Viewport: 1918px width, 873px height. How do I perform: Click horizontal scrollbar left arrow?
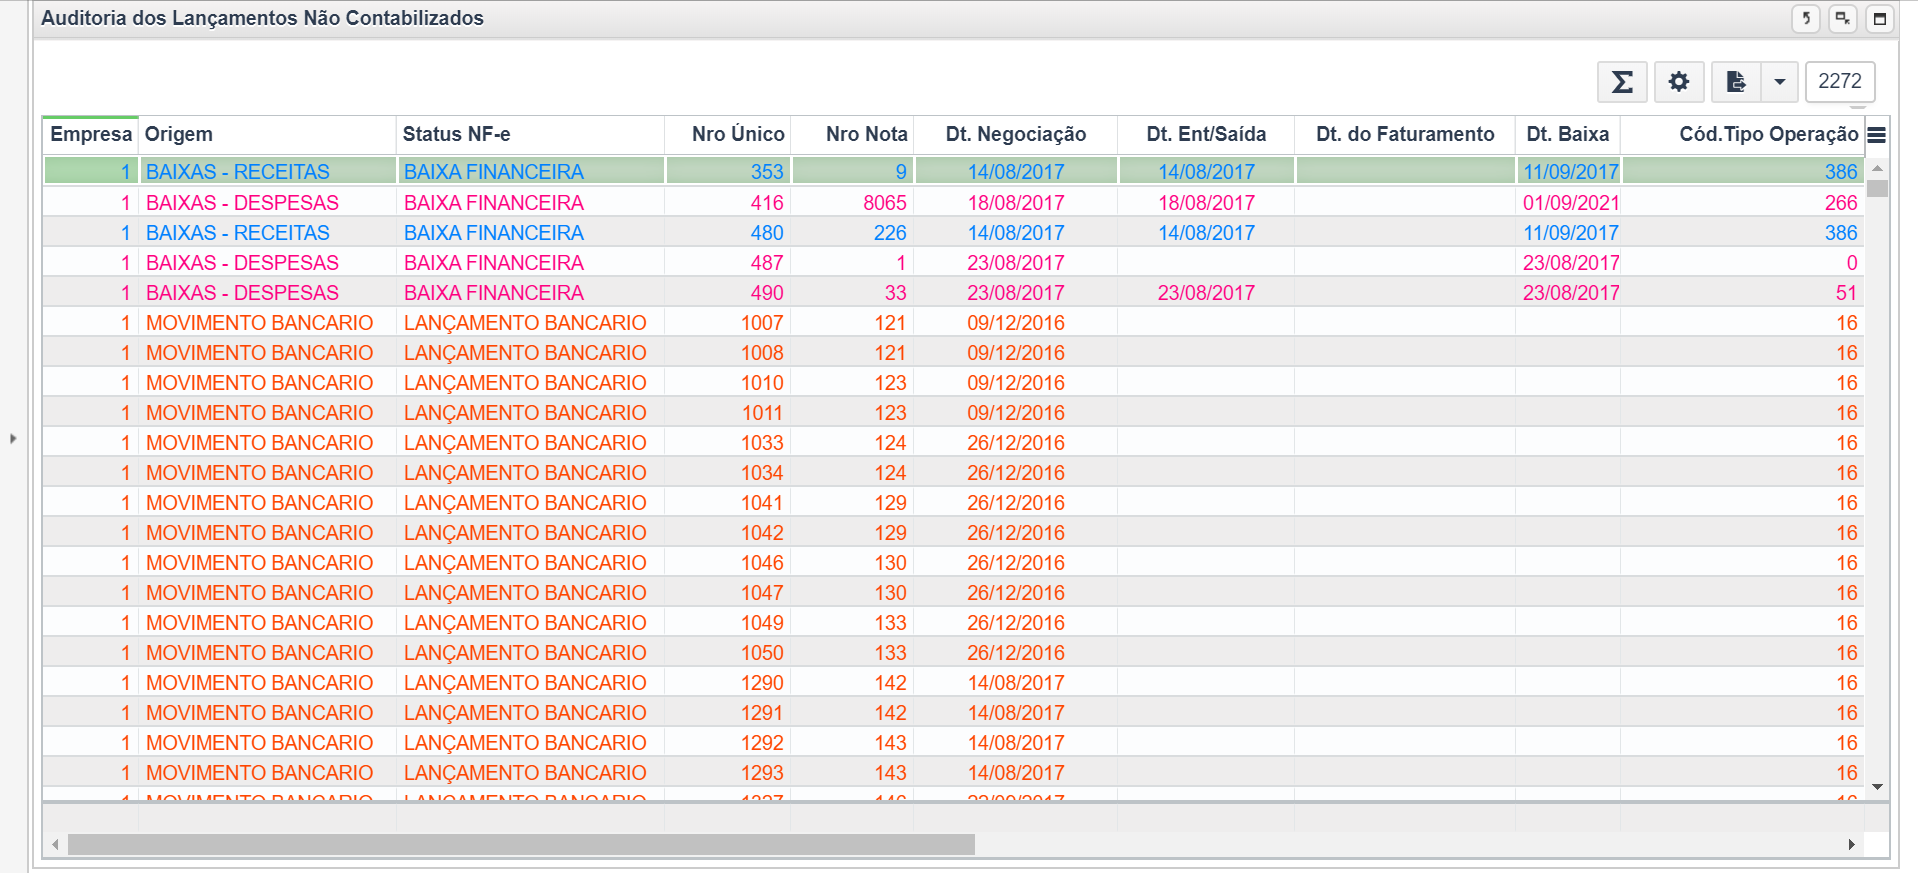pyautogui.click(x=55, y=845)
